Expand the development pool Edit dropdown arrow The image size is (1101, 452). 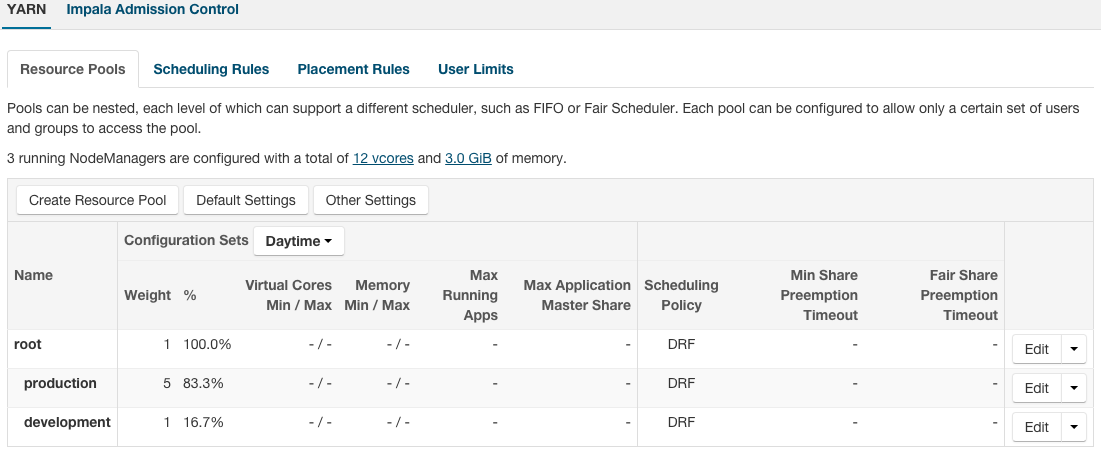pyautogui.click(x=1074, y=427)
